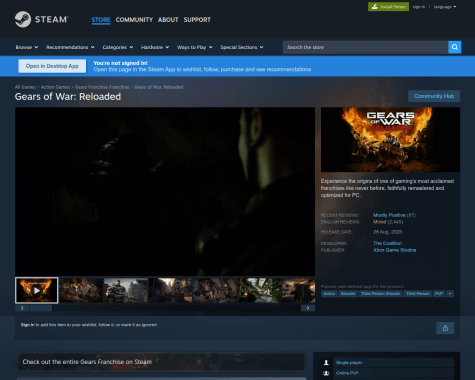Click the Install Steam button

388,7
